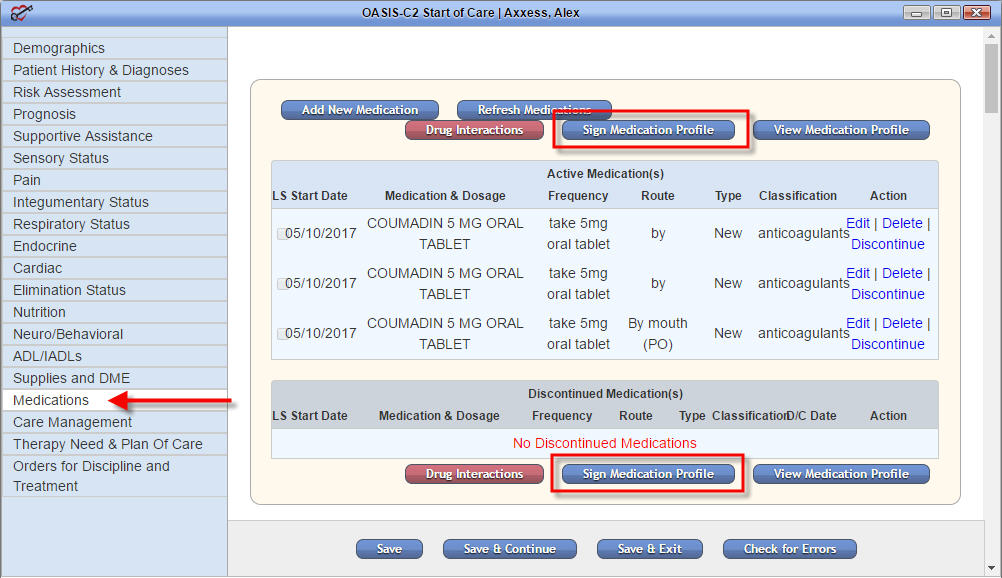
Task: Click the bottom Sign Medication Profile button
Action: [648, 474]
